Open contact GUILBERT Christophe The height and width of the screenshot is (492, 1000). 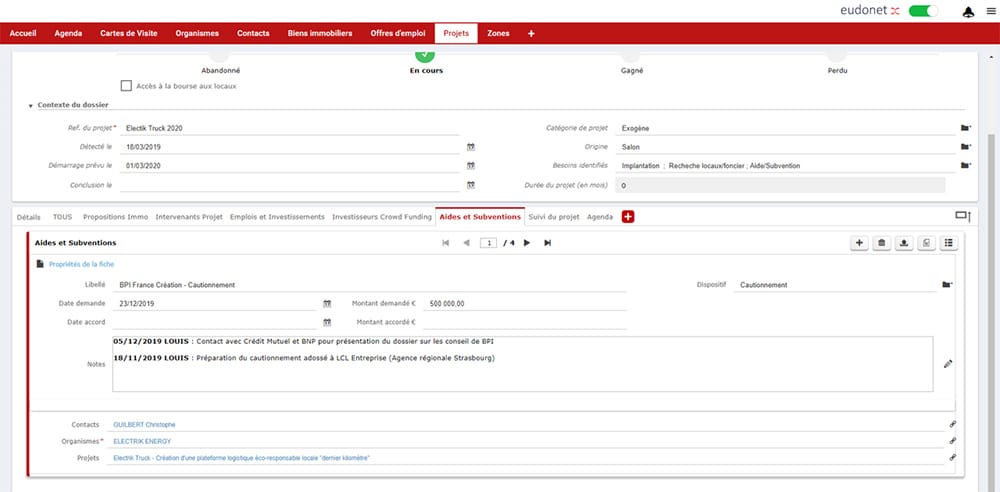(144, 424)
